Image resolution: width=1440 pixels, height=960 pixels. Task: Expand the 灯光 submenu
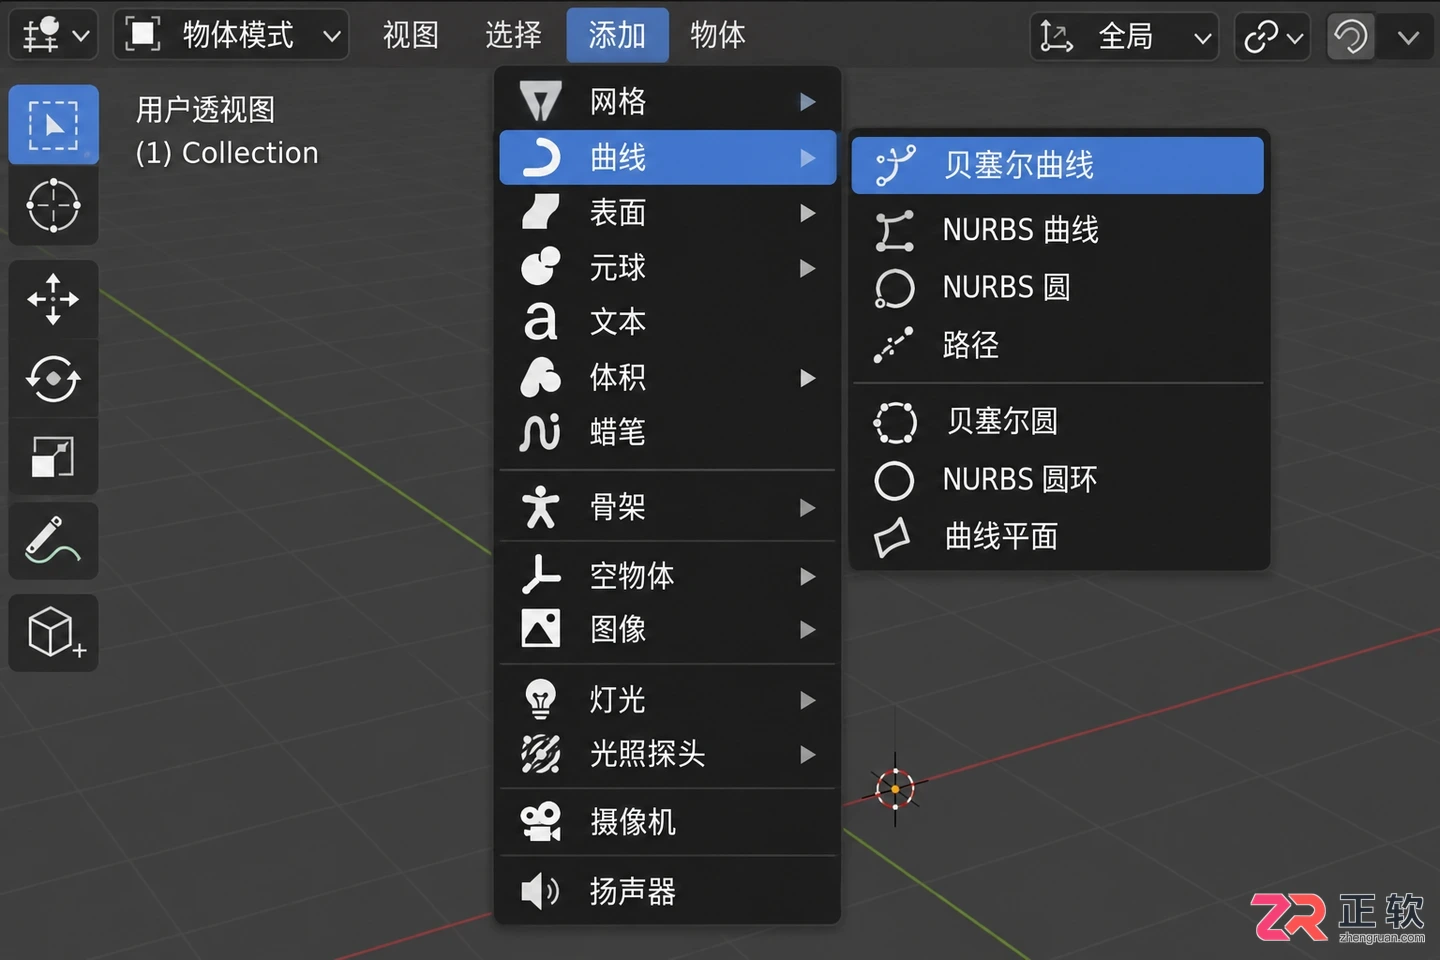click(x=668, y=700)
